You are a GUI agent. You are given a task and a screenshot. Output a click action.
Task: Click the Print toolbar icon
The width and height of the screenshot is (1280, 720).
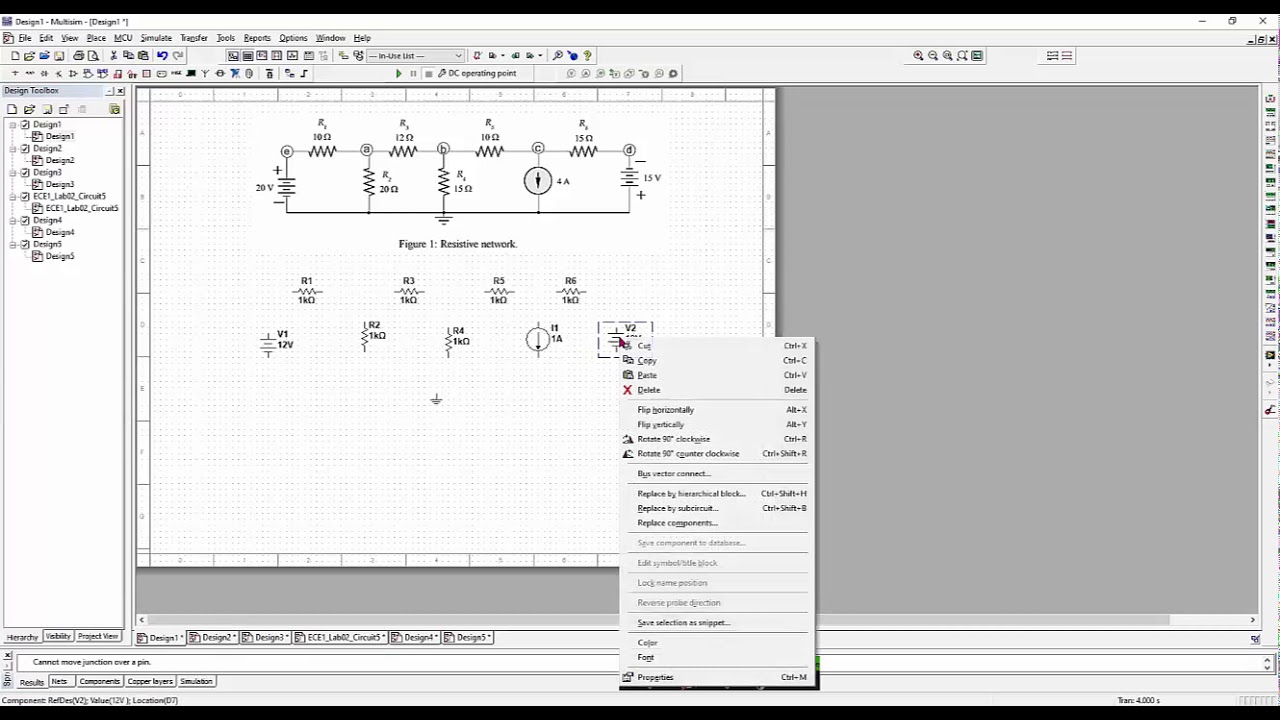point(78,56)
